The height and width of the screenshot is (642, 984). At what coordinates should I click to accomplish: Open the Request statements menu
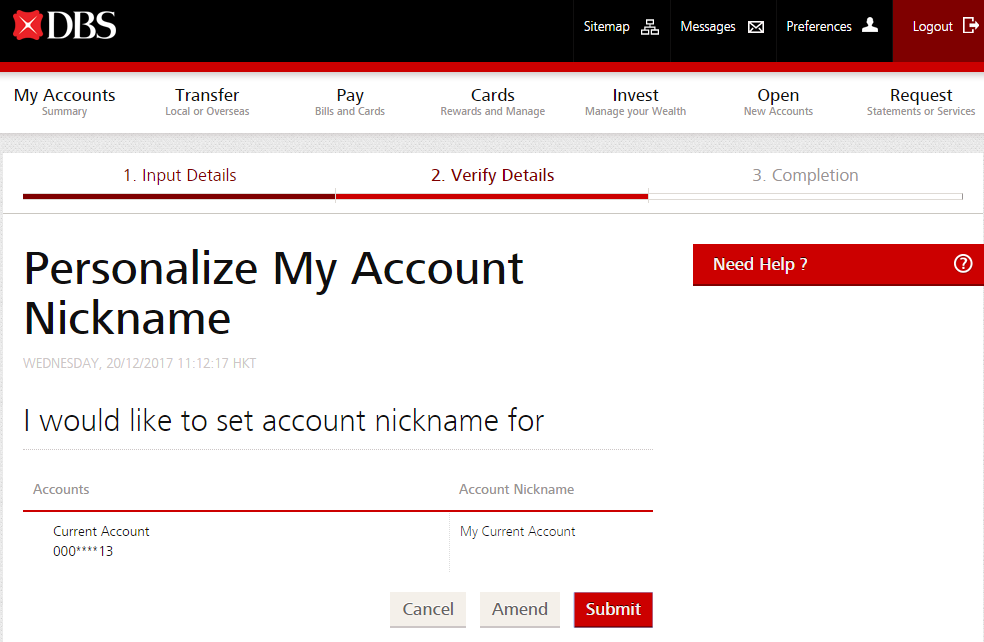point(921,102)
